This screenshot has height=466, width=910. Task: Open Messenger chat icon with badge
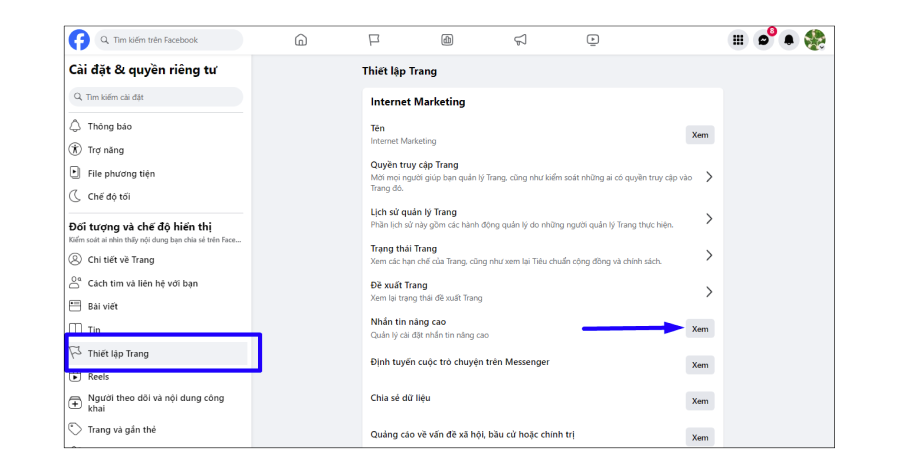(x=764, y=40)
